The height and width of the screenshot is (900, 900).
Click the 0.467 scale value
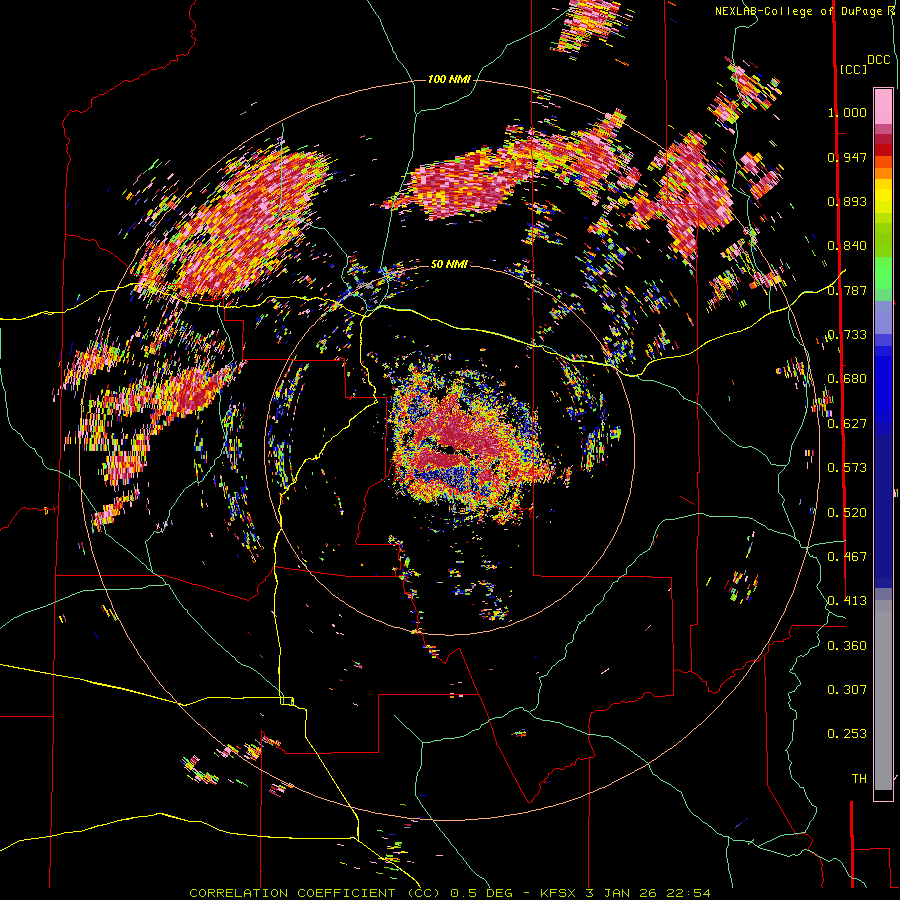tap(847, 557)
